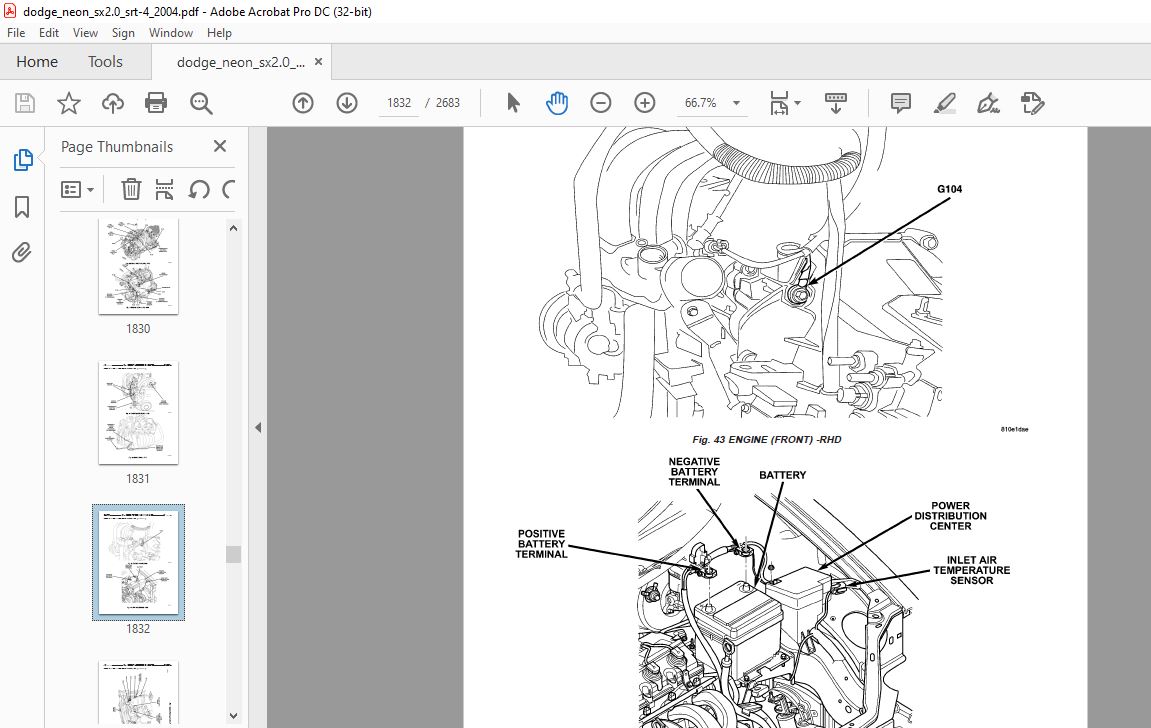This screenshot has height=728, width=1151.
Task: Open the zoom level 66.7% dropdown
Action: coord(736,103)
